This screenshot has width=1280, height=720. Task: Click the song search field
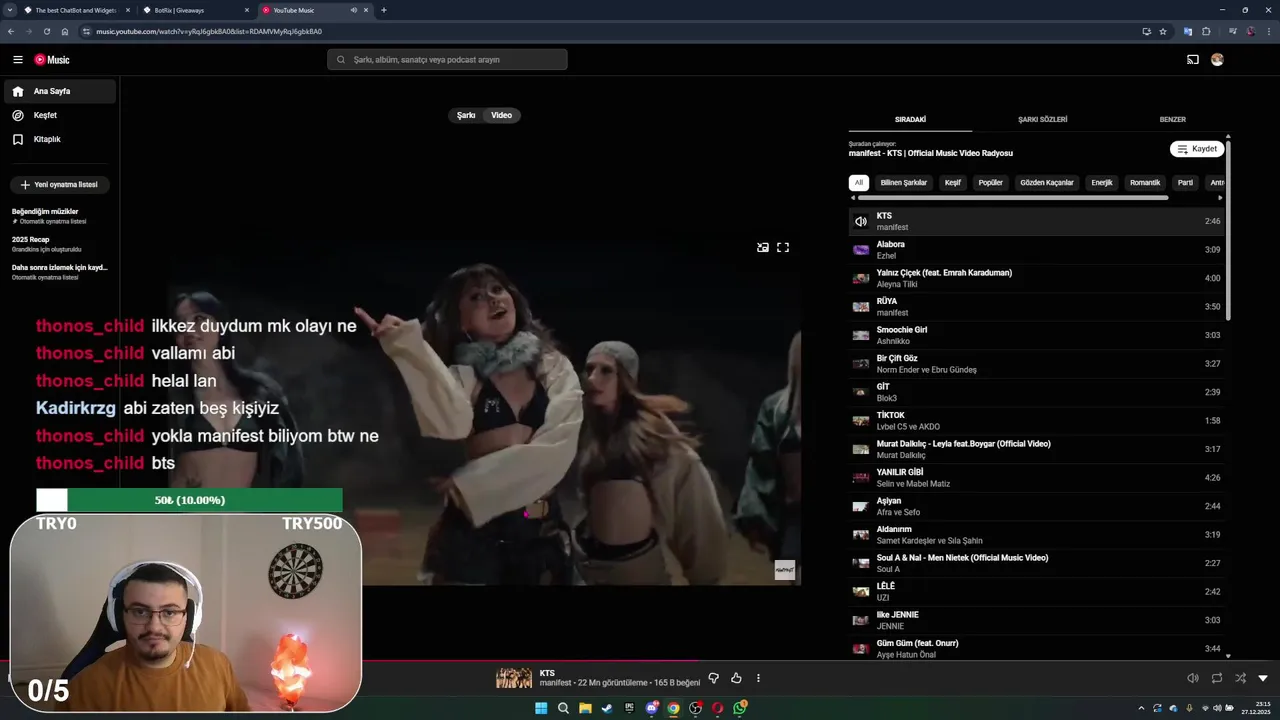(x=447, y=60)
